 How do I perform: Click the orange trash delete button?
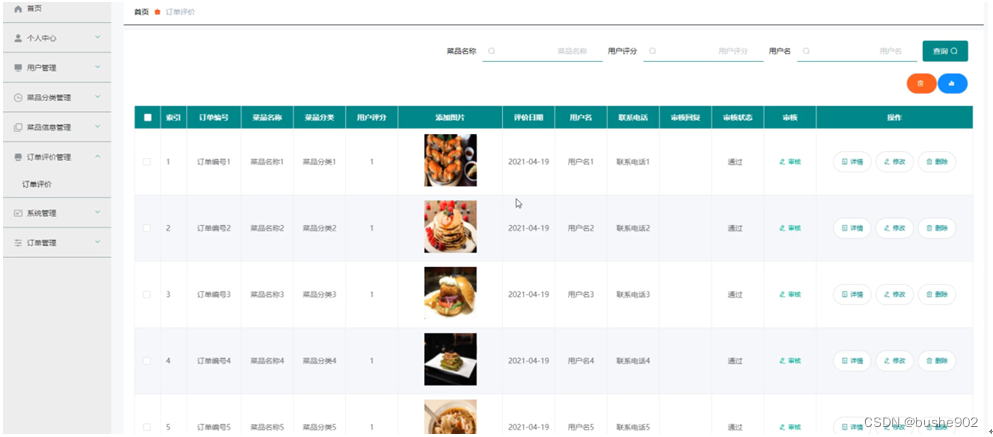pyautogui.click(x=921, y=84)
